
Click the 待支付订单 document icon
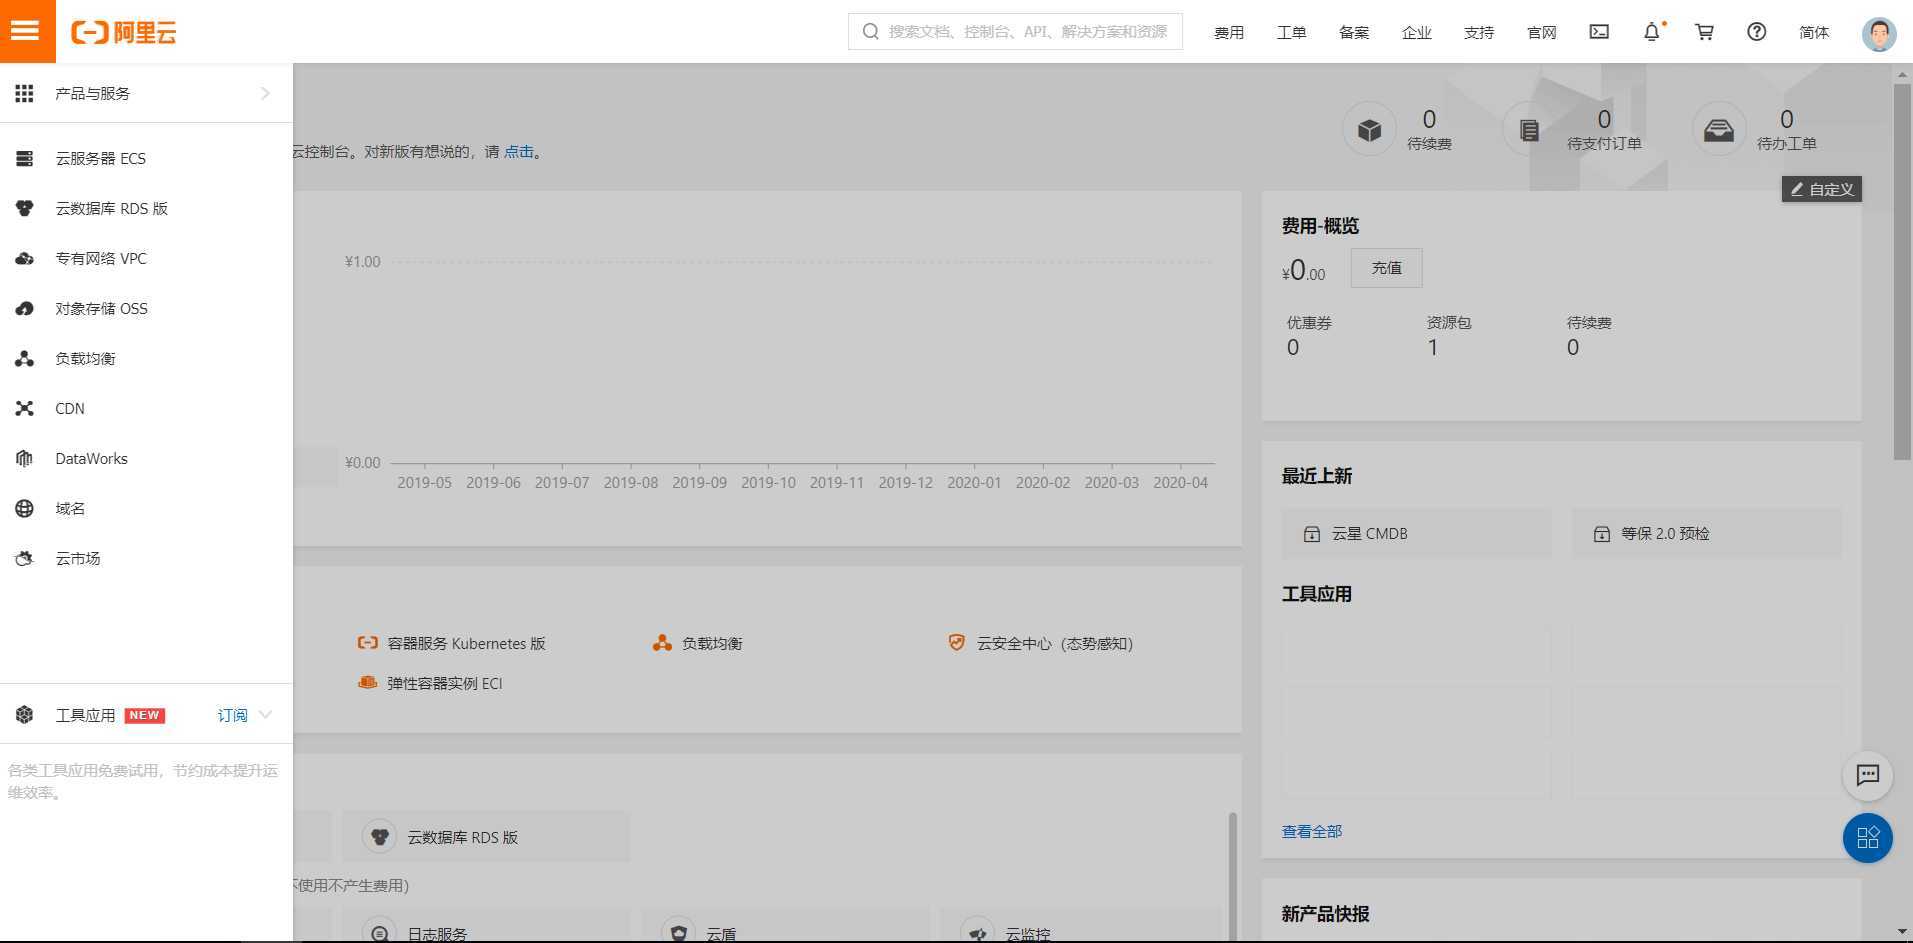(x=1529, y=130)
